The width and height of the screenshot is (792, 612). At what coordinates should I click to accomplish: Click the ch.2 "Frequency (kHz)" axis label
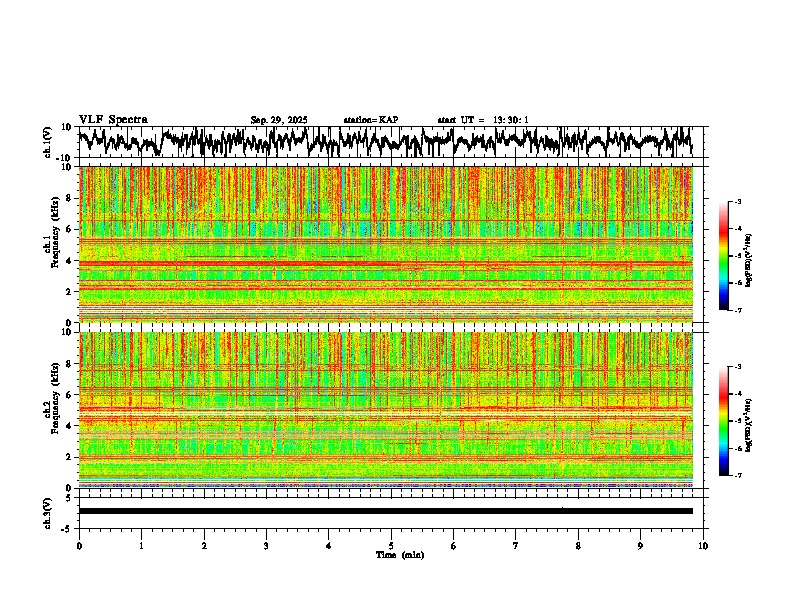56,398
